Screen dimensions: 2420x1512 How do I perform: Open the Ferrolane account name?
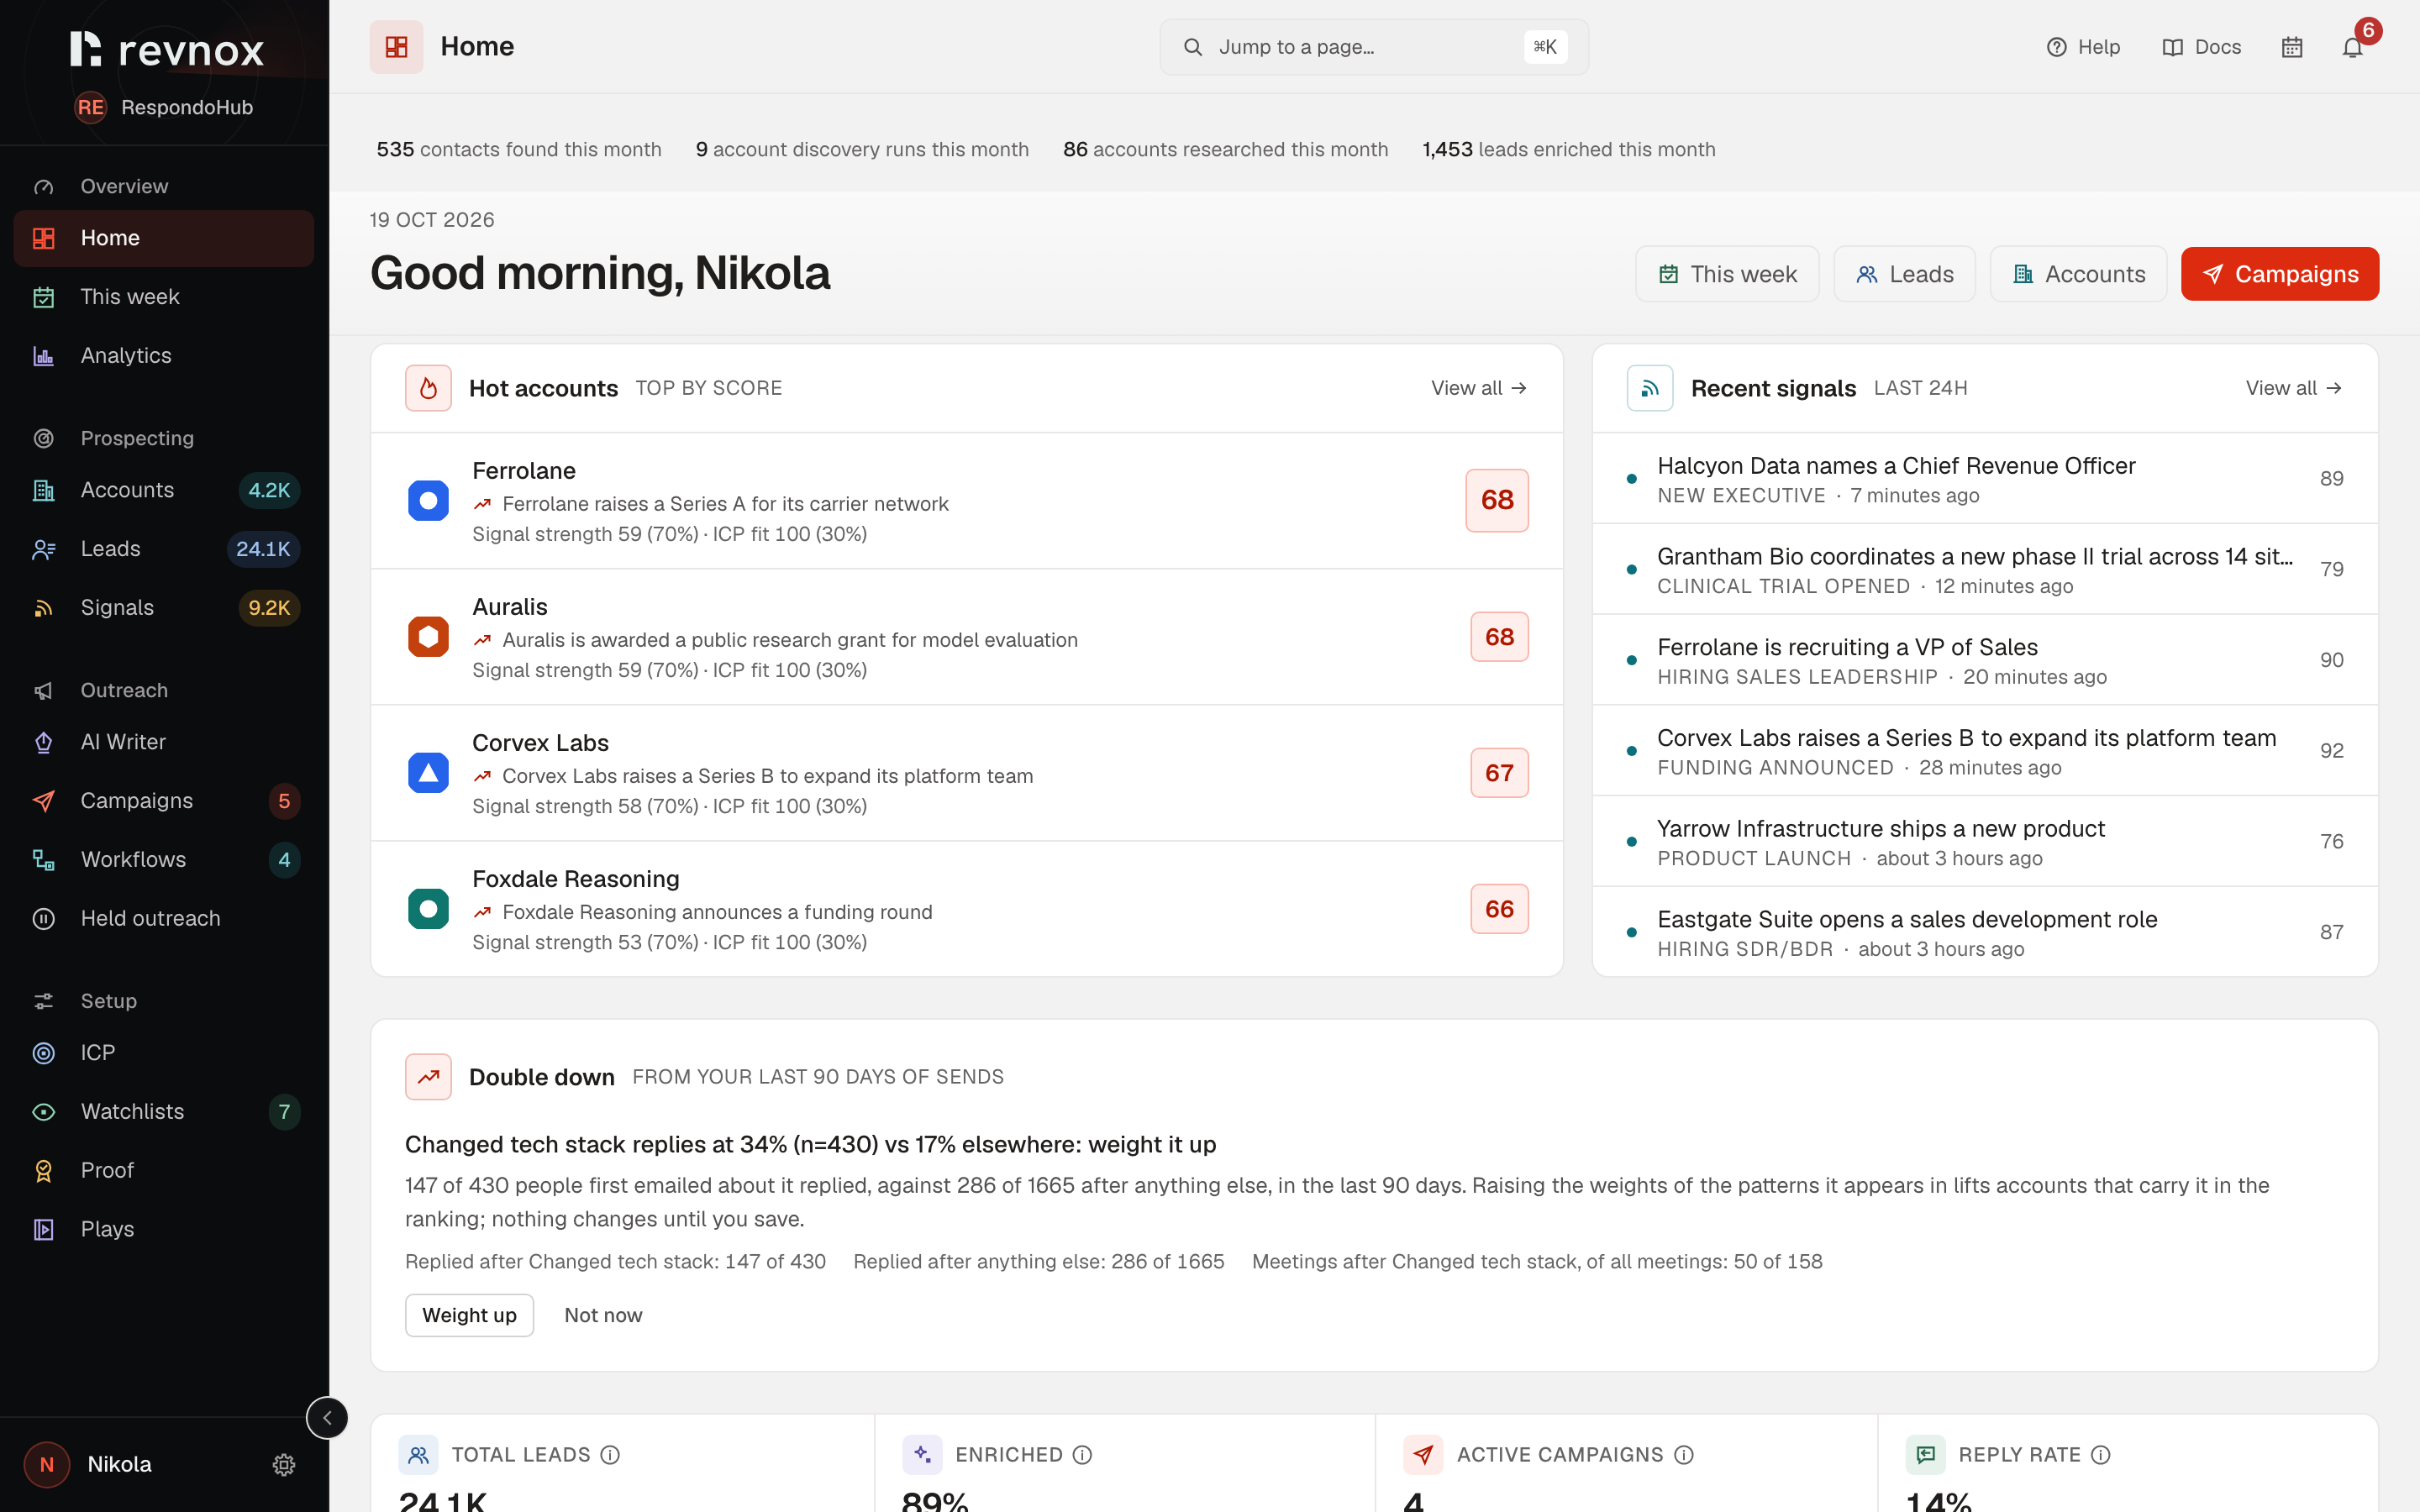click(x=524, y=471)
